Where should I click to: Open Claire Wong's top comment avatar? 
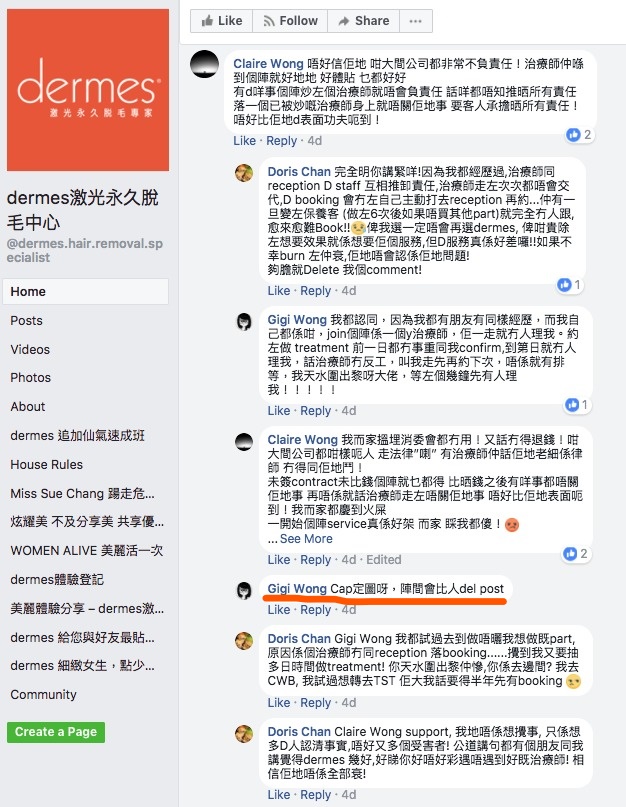[x=204, y=64]
